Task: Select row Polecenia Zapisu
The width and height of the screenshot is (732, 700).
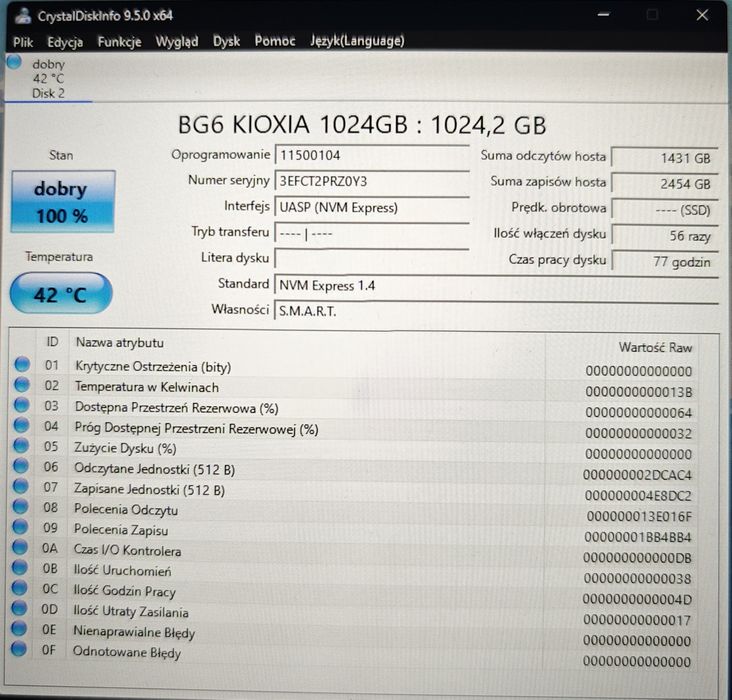Action: (x=355, y=532)
